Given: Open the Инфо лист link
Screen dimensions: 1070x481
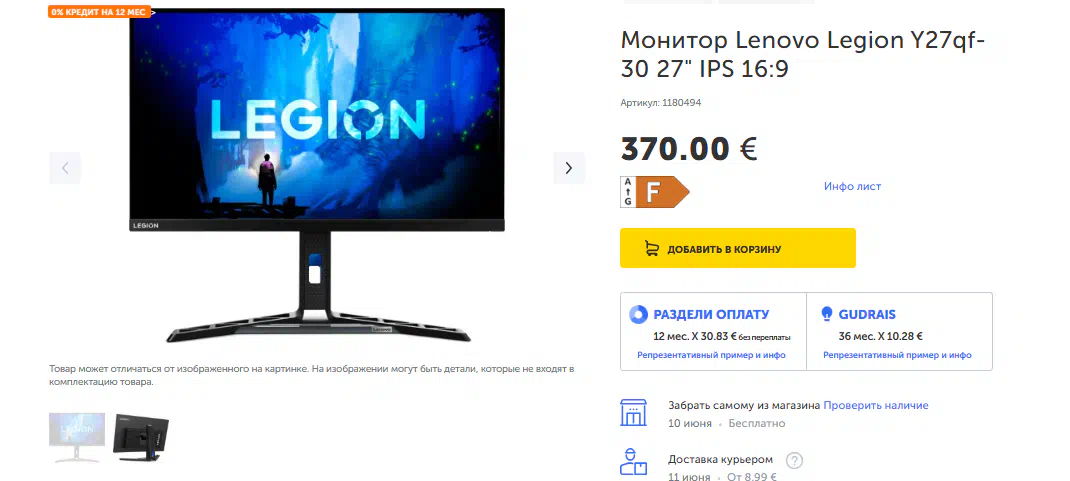Looking at the screenshot, I should point(852,186).
